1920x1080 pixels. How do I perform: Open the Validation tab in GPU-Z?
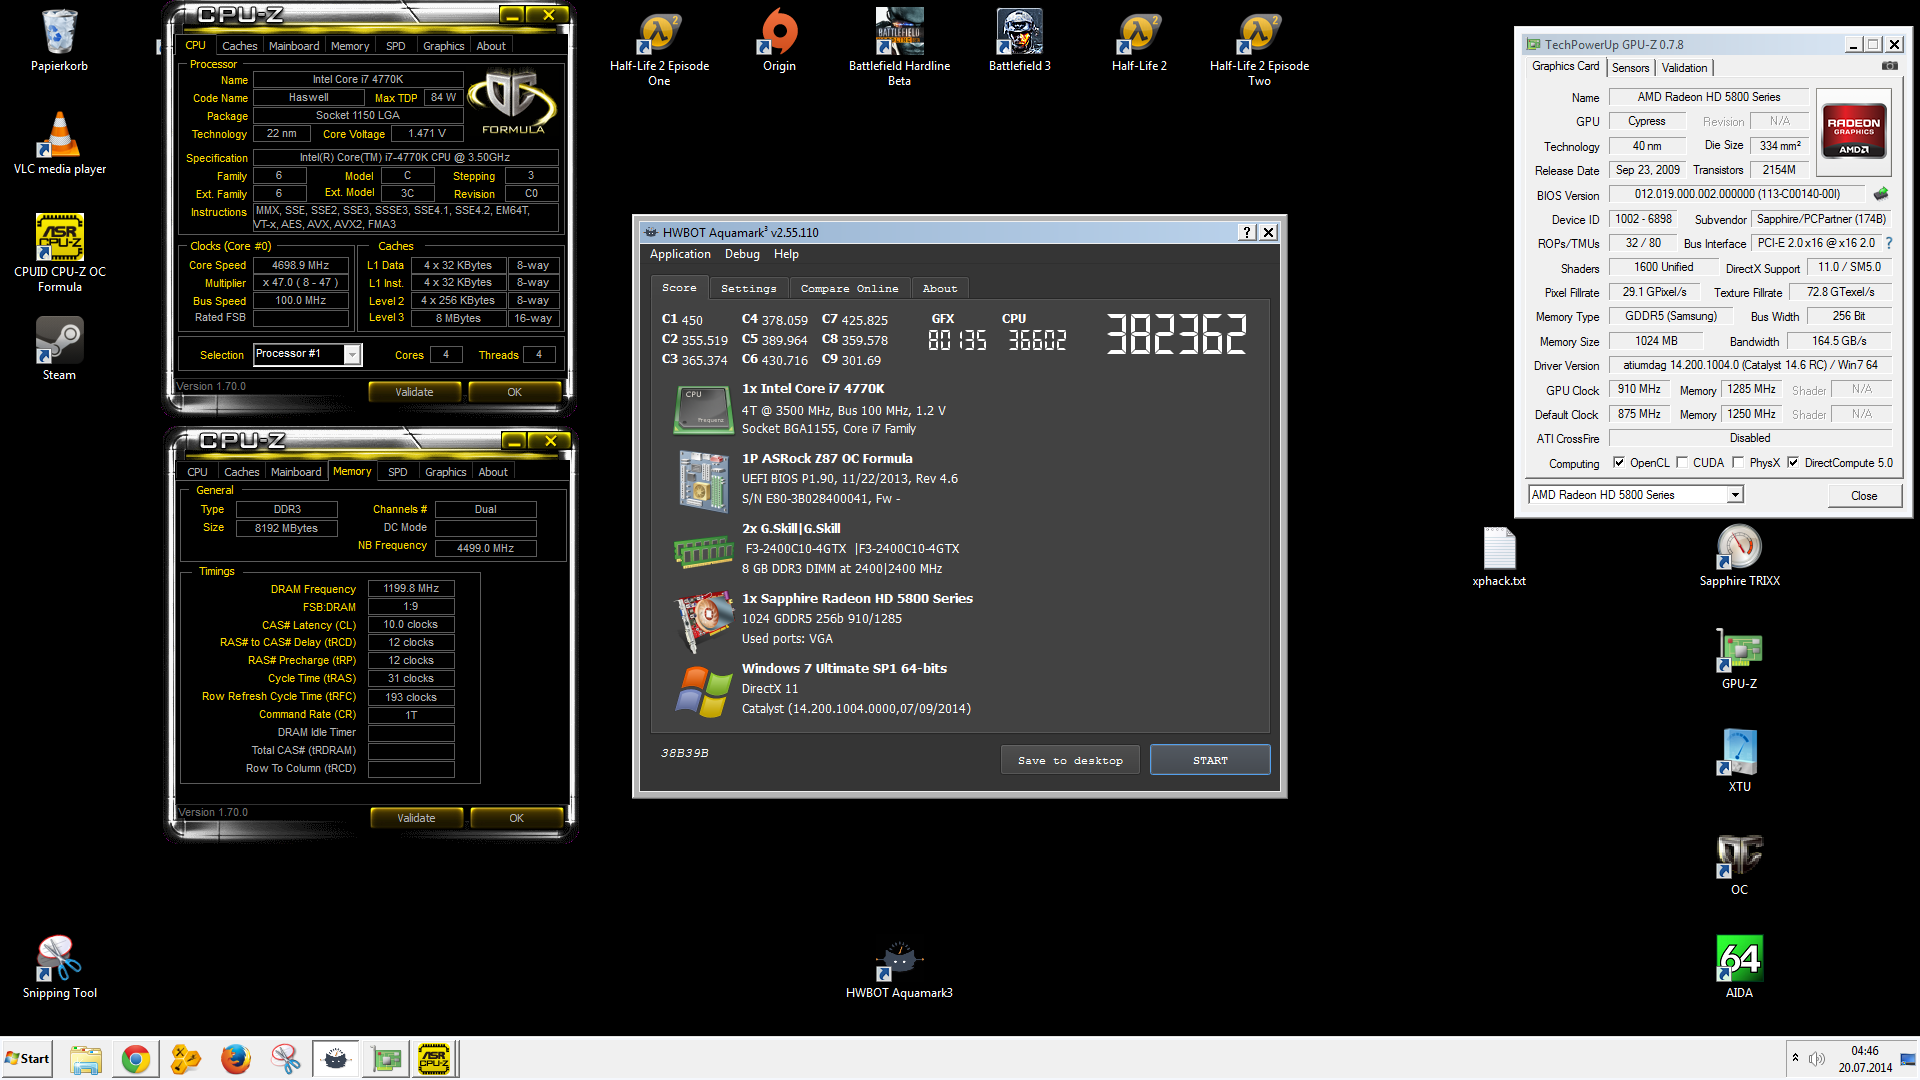pos(1685,68)
